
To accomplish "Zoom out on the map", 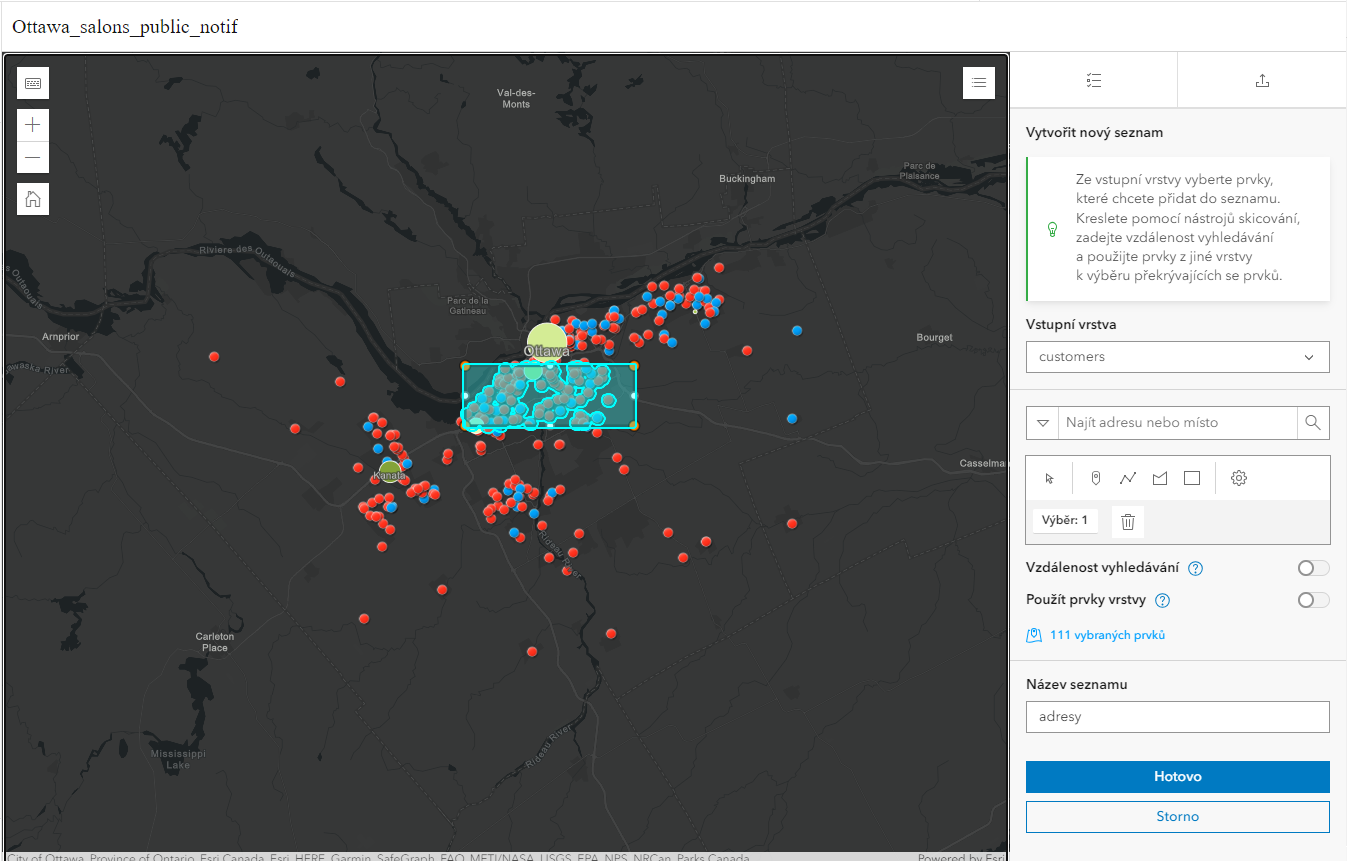I will [x=33, y=157].
